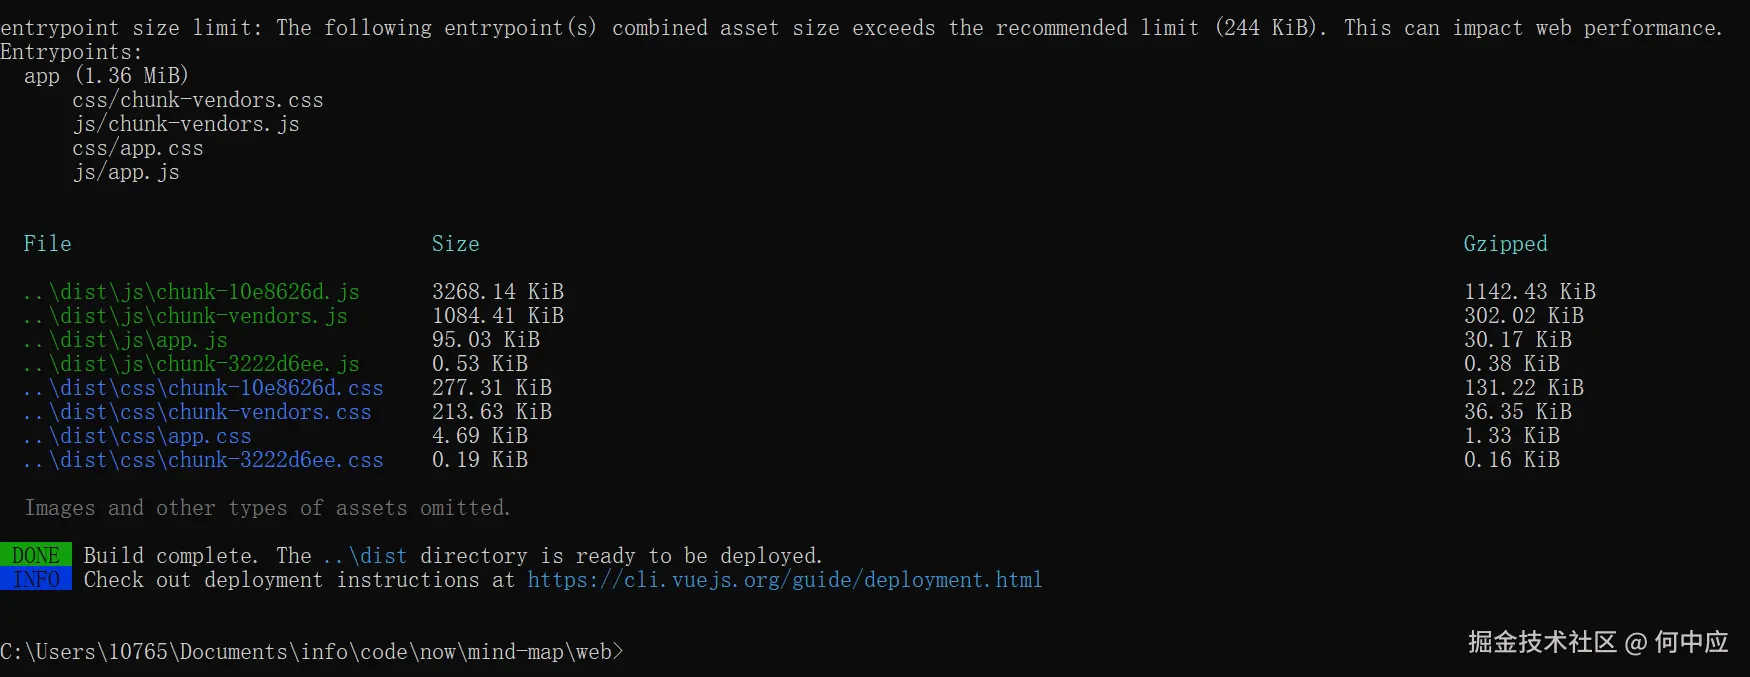Open the cli.vuejs.org deployment guide link

[784, 580]
